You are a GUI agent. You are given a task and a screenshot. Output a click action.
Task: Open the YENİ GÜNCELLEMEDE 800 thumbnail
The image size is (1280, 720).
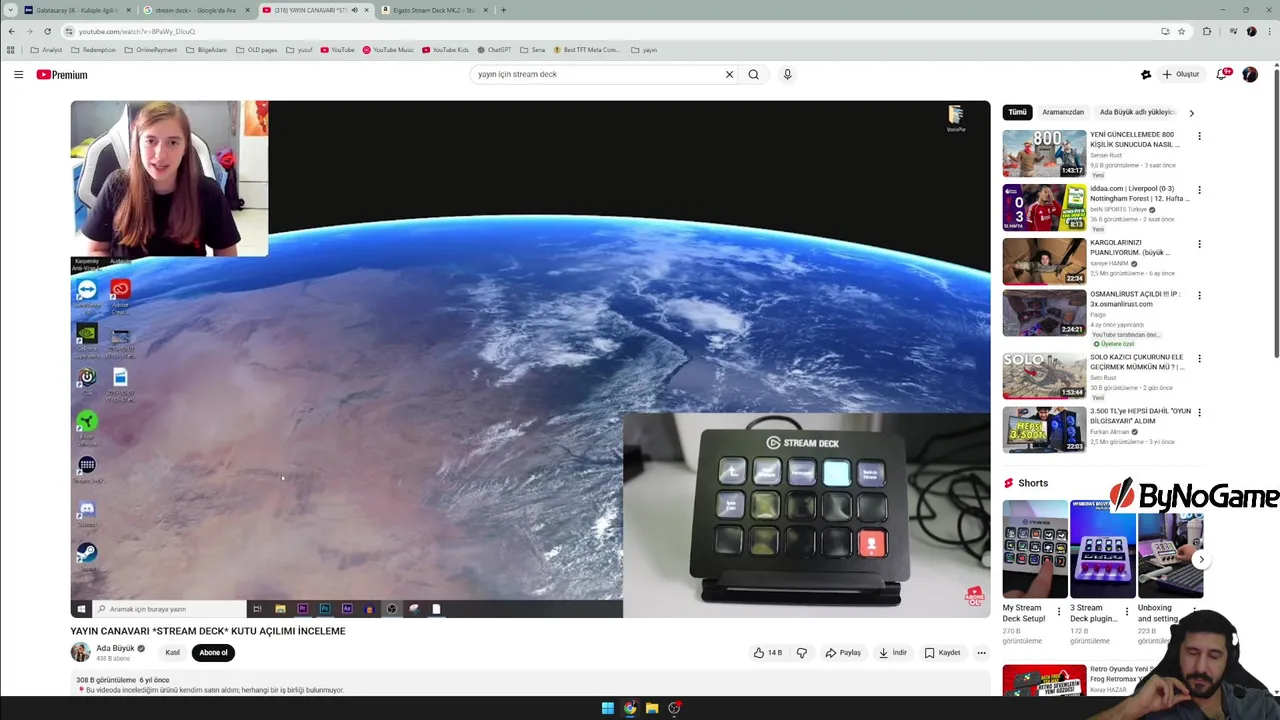[1044, 153]
